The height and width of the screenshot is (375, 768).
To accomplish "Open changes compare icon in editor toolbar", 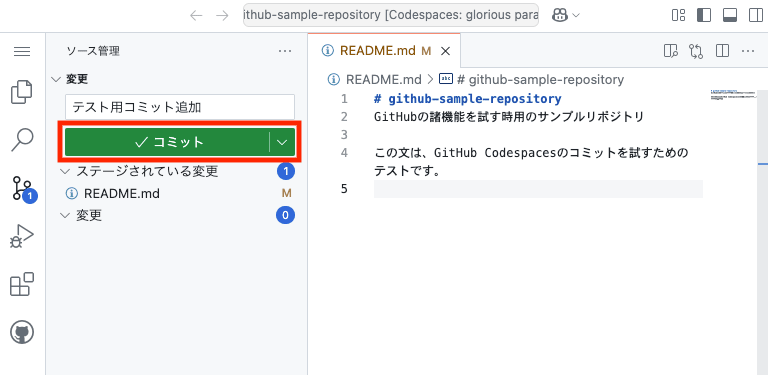I will pos(696,51).
